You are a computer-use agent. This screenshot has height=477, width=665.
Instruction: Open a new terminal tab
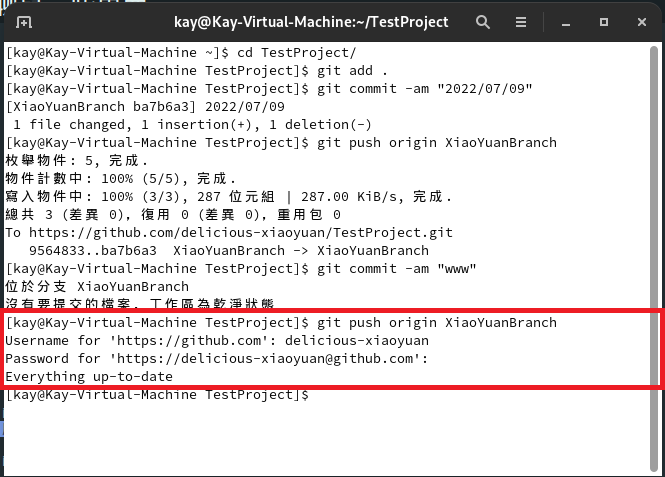[24, 21]
